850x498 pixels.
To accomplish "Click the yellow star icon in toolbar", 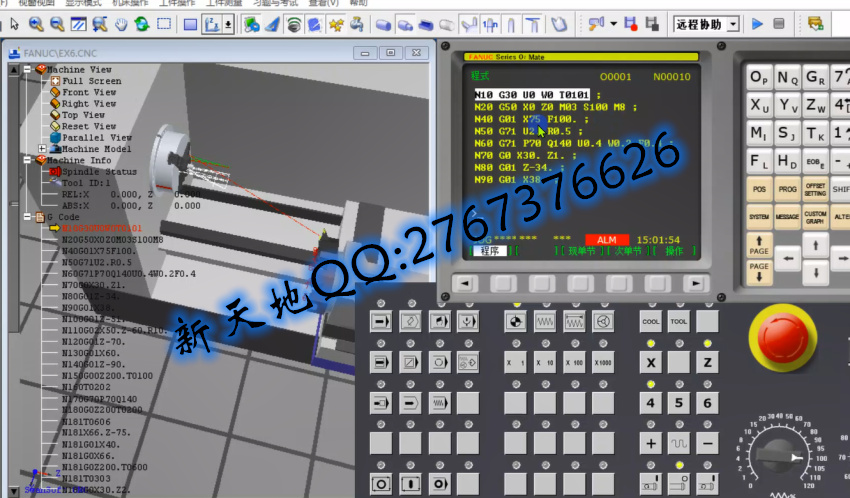I will 336,24.
